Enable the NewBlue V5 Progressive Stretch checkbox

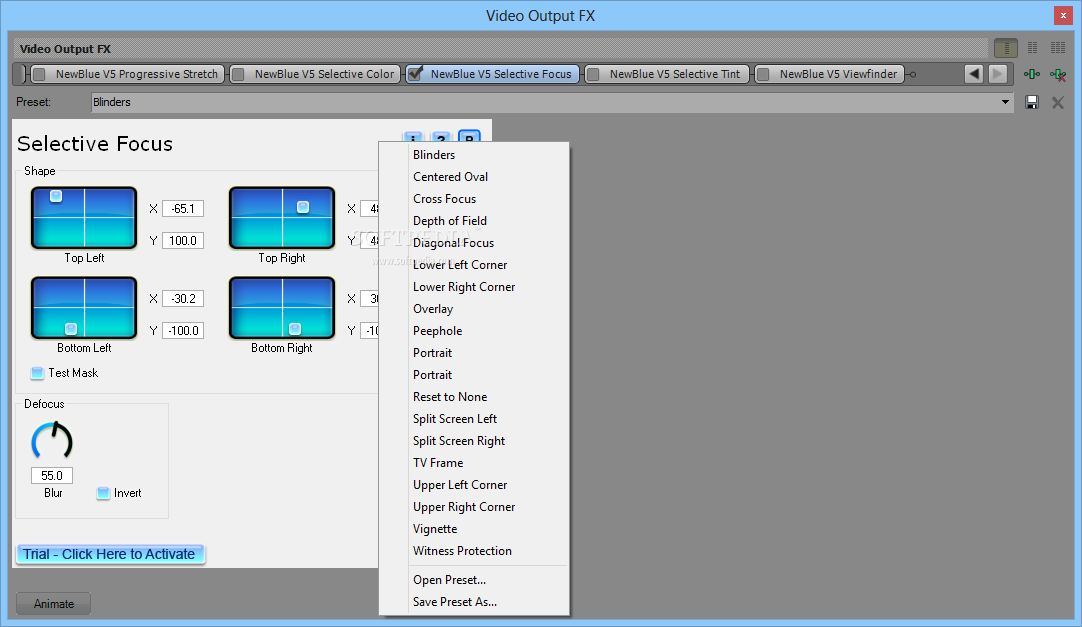[39, 74]
